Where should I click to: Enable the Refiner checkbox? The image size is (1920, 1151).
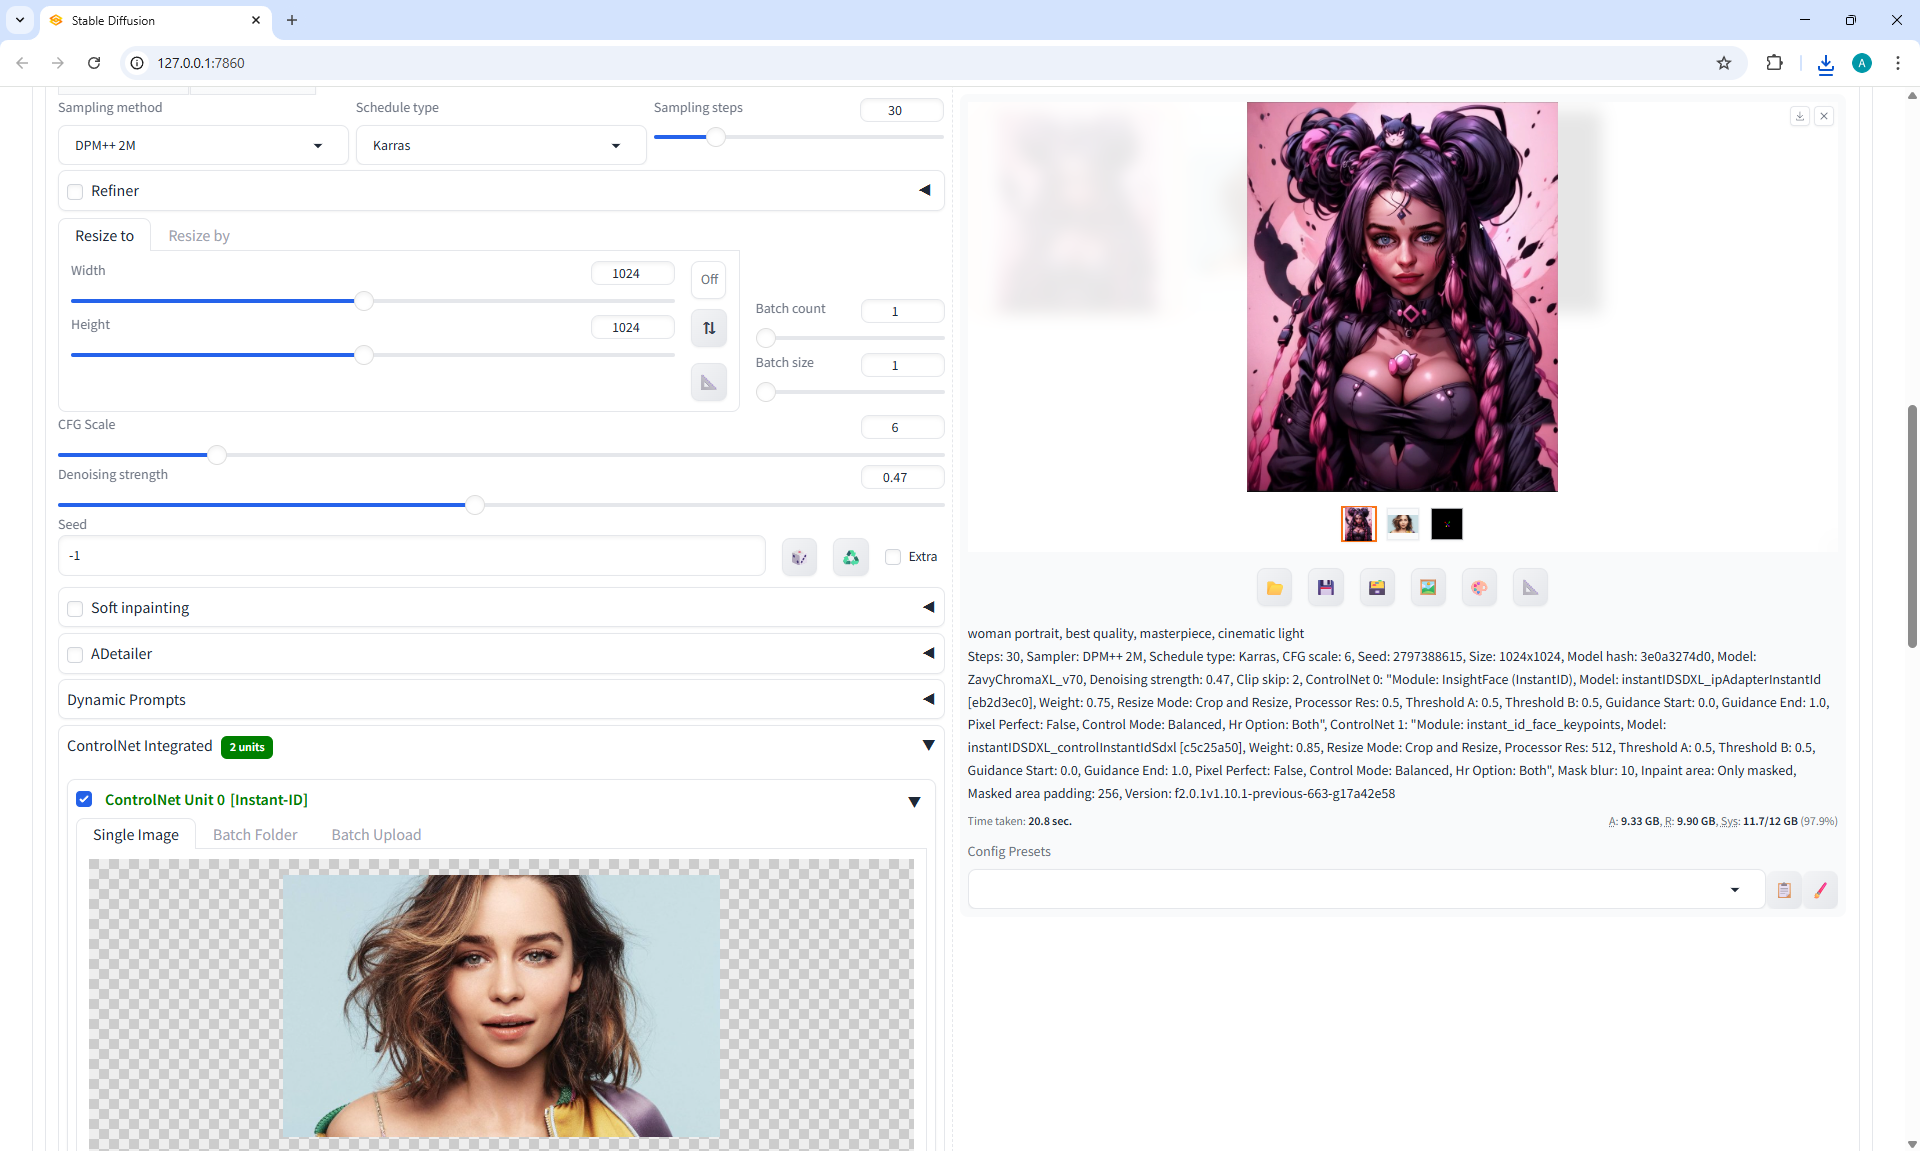pyautogui.click(x=75, y=192)
